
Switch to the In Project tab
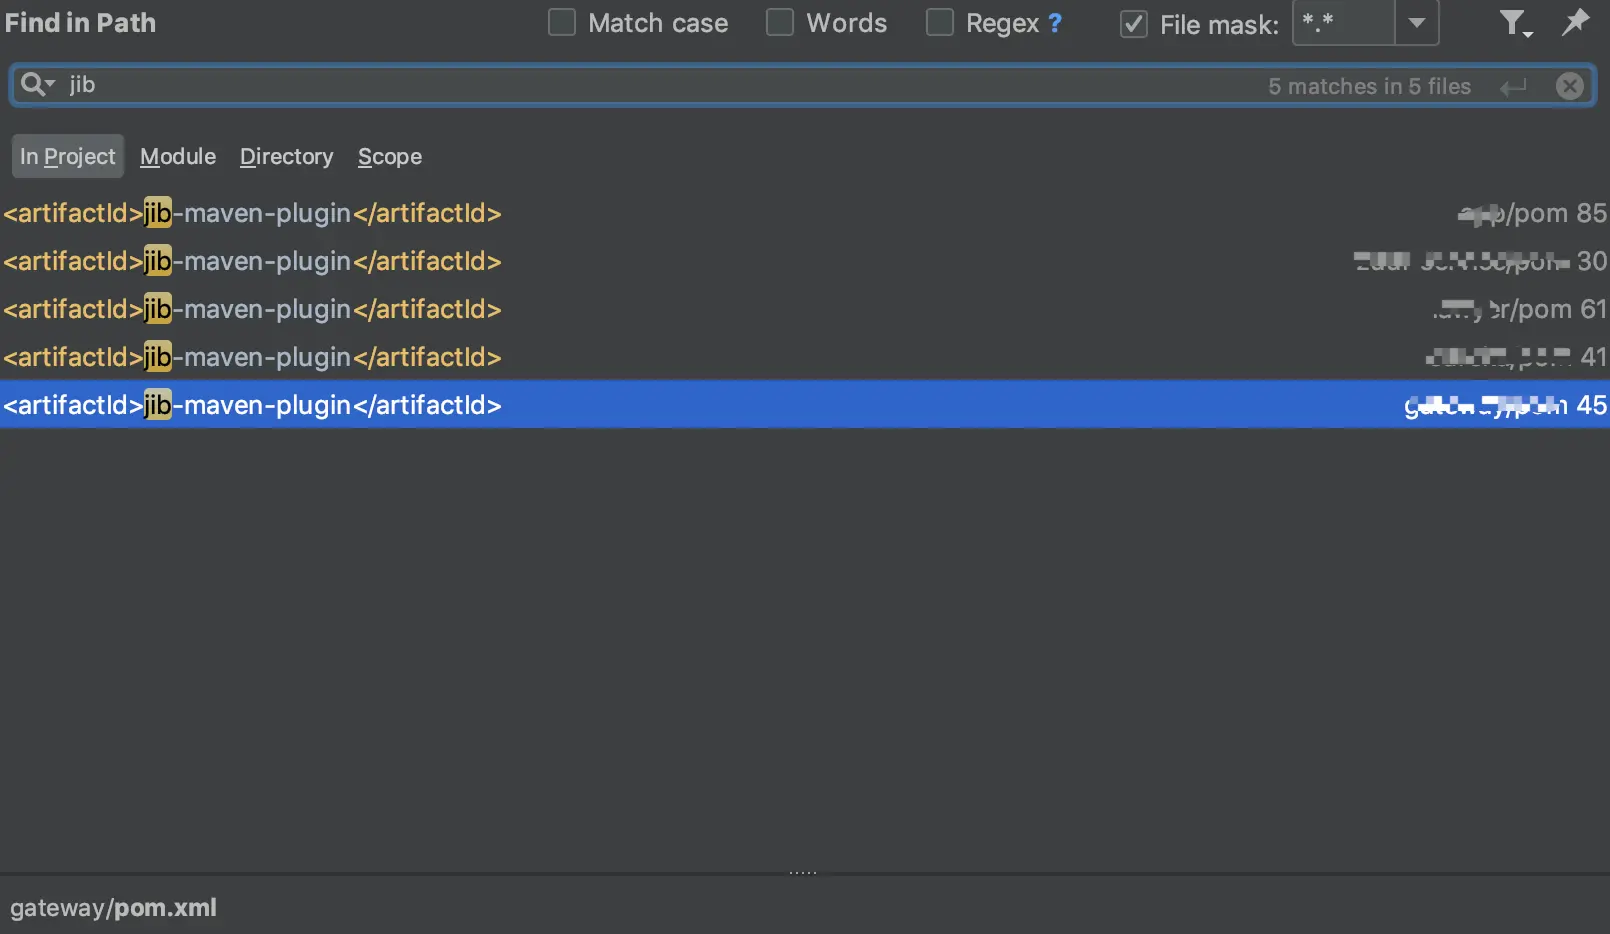68,156
